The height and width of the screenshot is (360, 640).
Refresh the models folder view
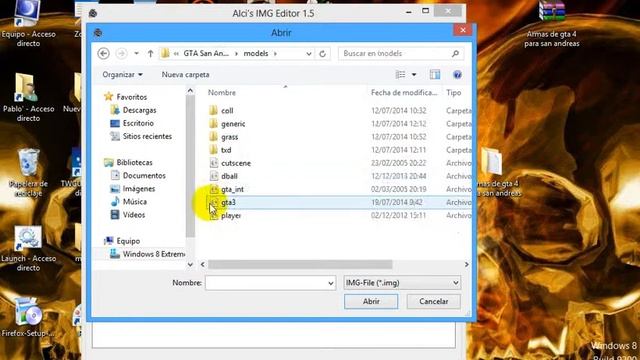322,53
